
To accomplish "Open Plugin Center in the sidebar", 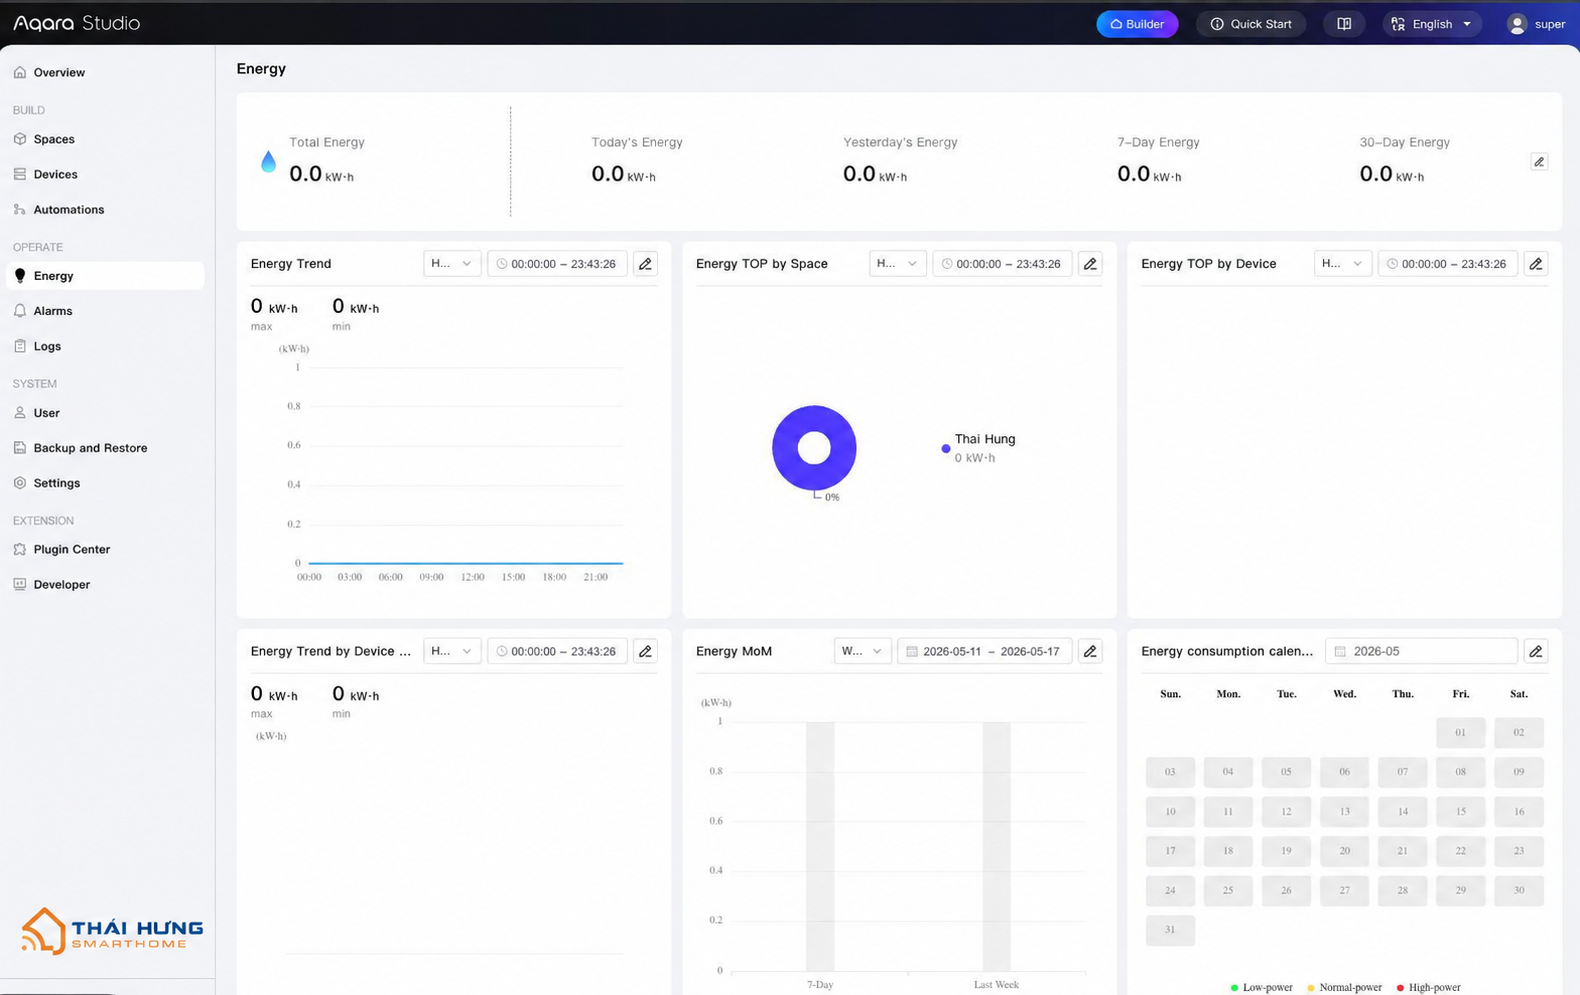I will pyautogui.click(x=105, y=549).
